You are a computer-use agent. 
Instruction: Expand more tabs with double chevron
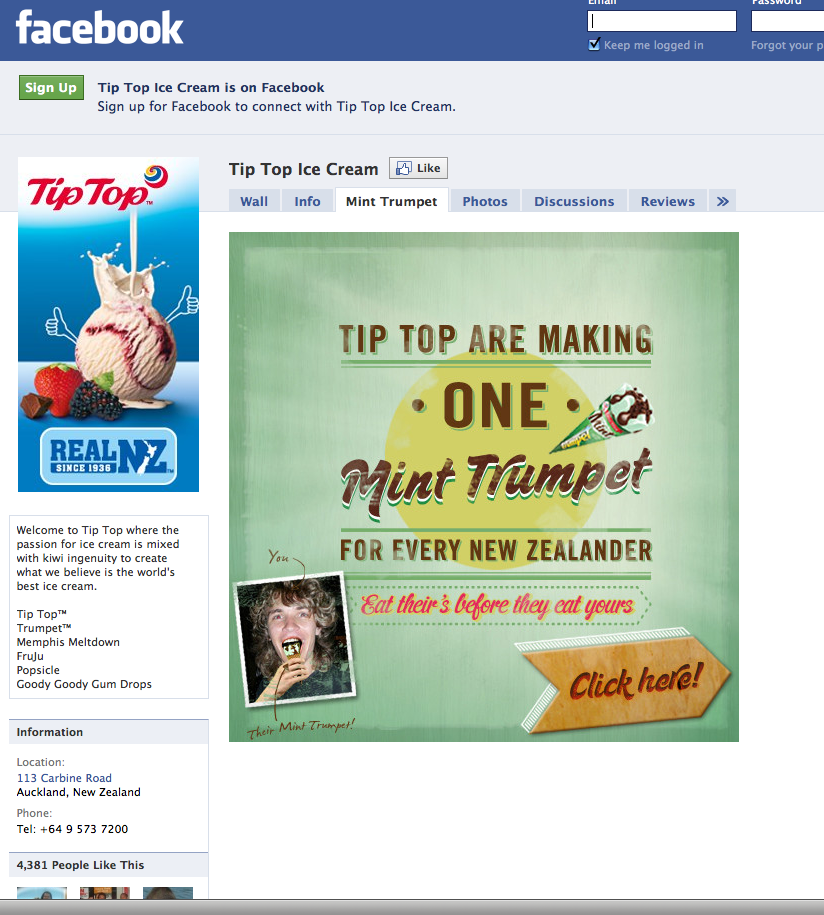722,201
